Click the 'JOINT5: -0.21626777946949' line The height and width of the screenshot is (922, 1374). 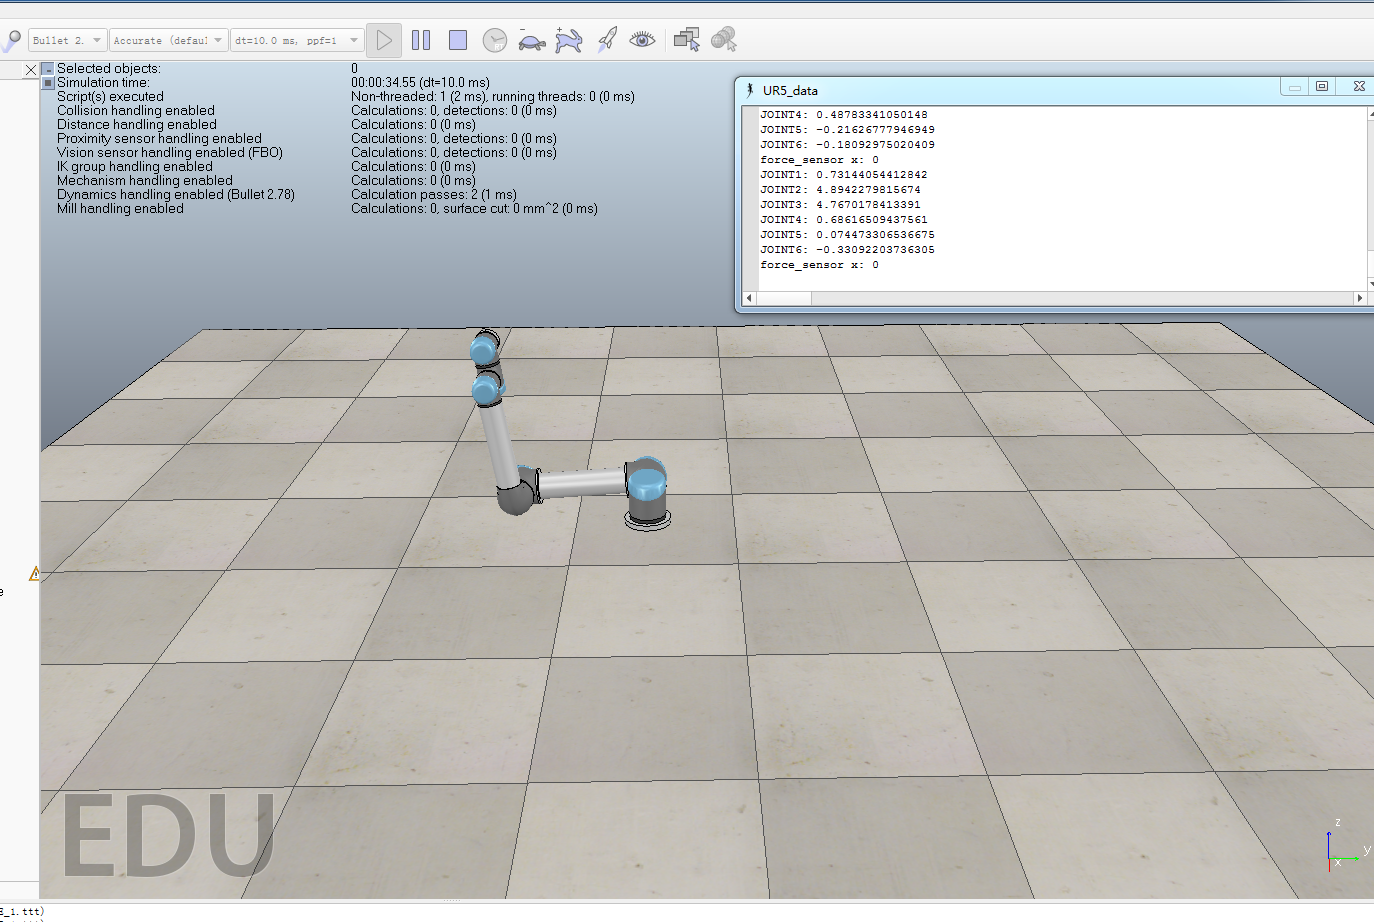pyautogui.click(x=847, y=130)
